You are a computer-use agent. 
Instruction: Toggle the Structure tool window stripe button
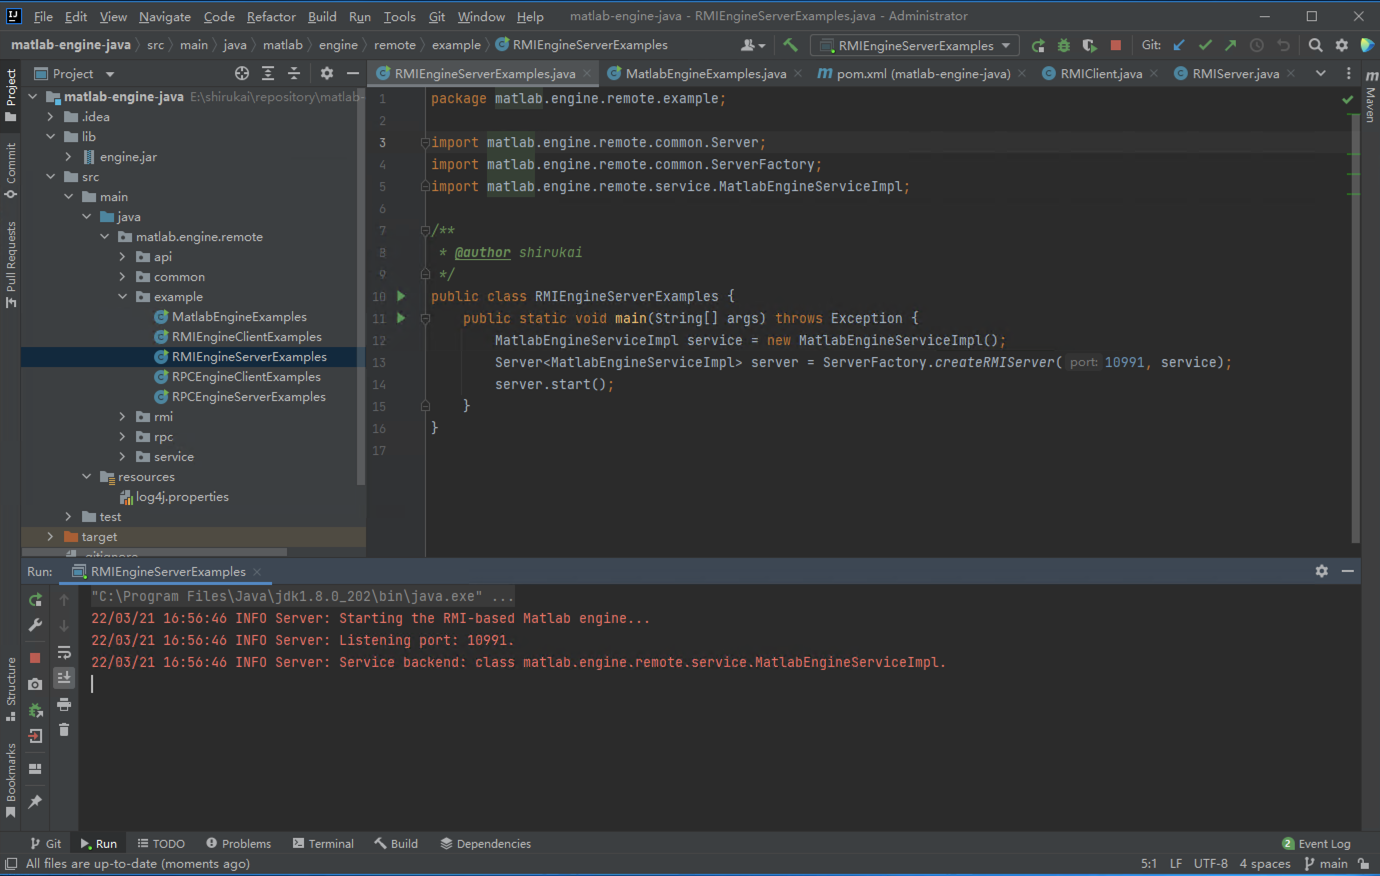(11, 689)
